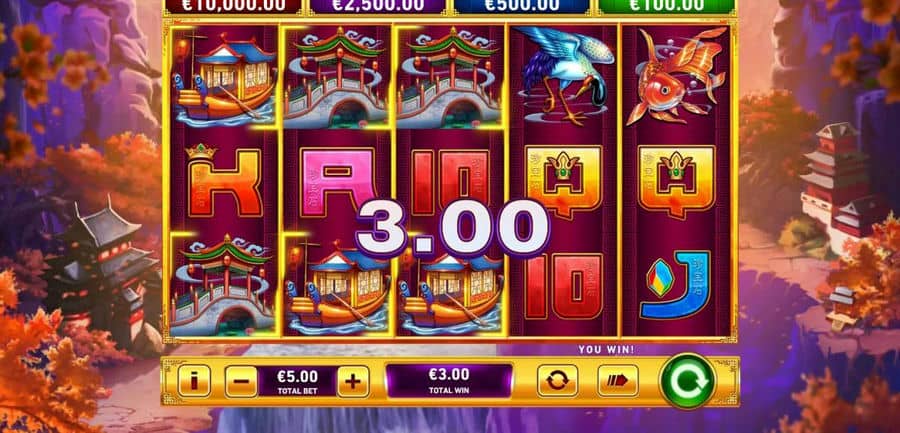
Task: Click the €3.00 total win display
Action: tap(449, 380)
